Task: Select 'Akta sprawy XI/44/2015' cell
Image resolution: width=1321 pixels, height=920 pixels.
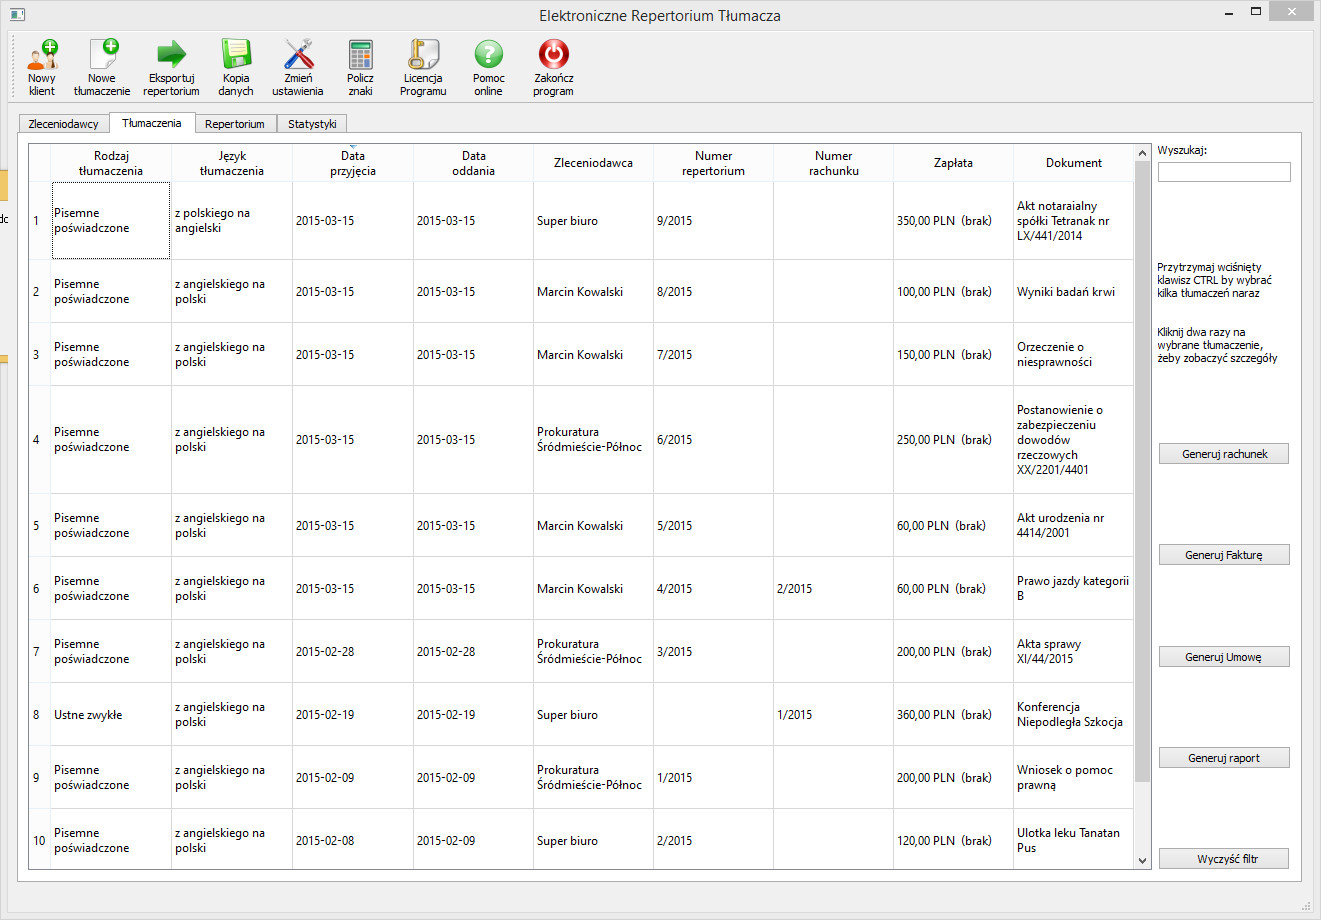Action: (x=1074, y=652)
